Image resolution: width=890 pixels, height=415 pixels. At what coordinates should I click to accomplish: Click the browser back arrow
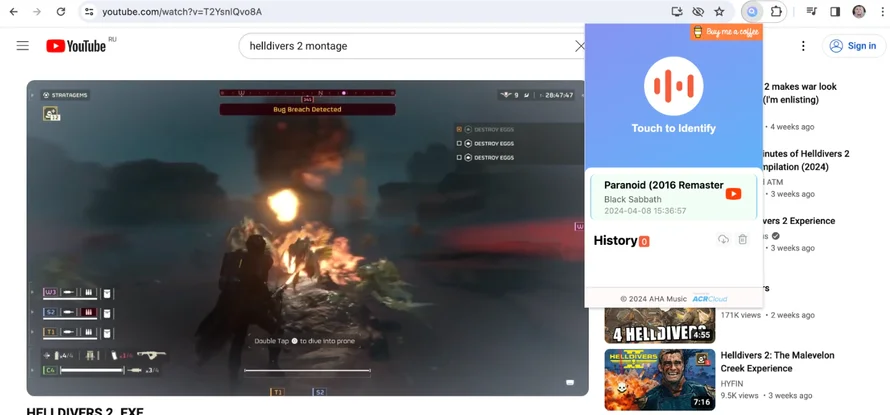click(14, 11)
